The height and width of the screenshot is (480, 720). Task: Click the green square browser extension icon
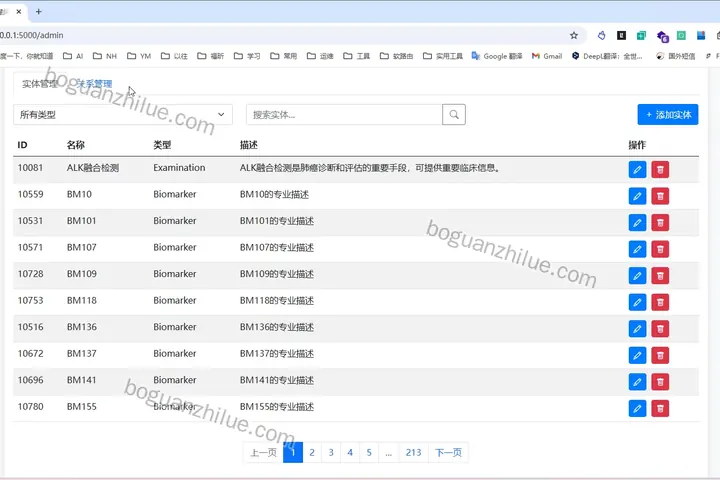tap(681, 35)
